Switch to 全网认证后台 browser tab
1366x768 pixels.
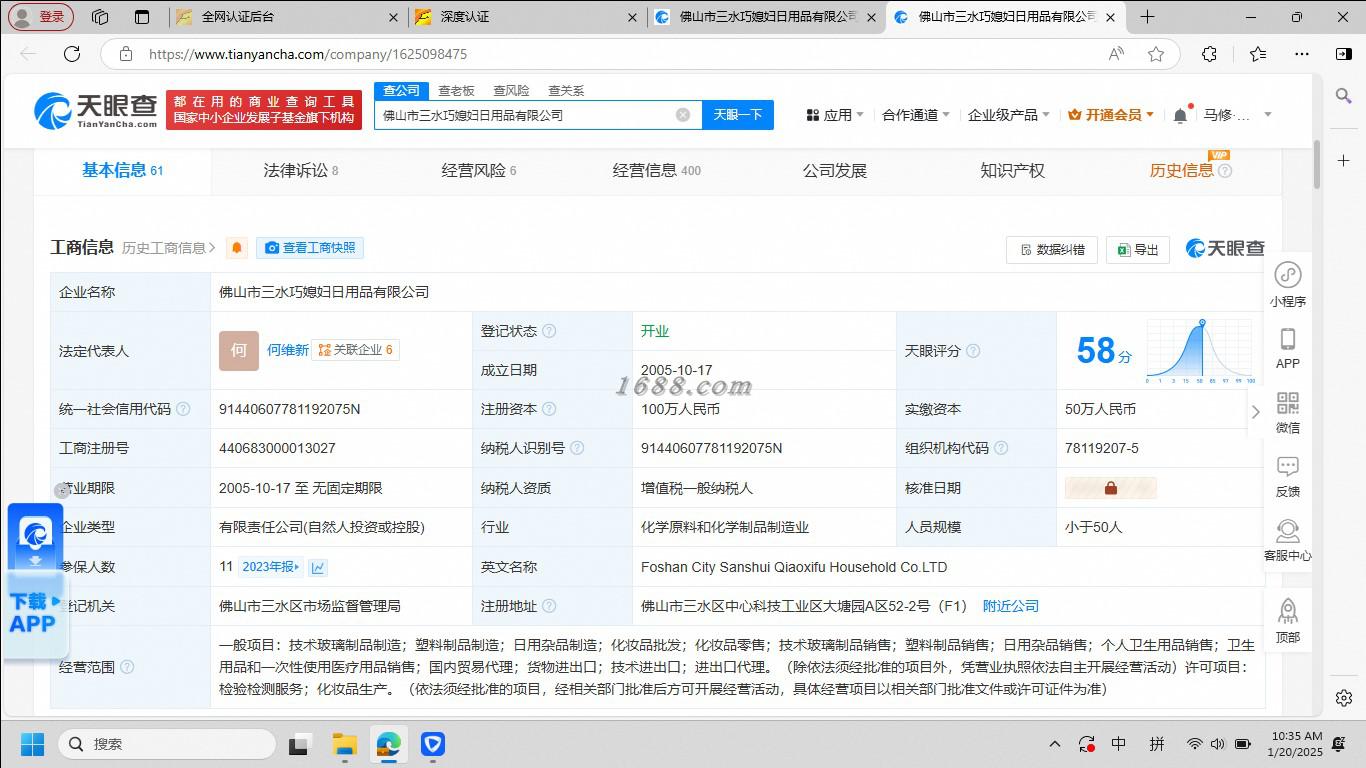285,17
